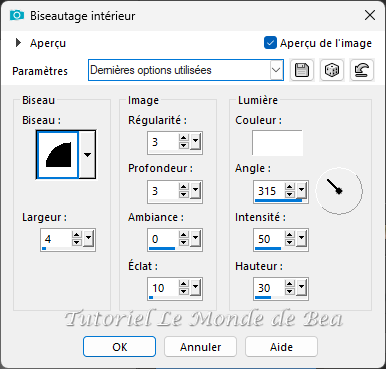Click the Régularité value field
The height and width of the screenshot is (369, 386).
(x=163, y=142)
